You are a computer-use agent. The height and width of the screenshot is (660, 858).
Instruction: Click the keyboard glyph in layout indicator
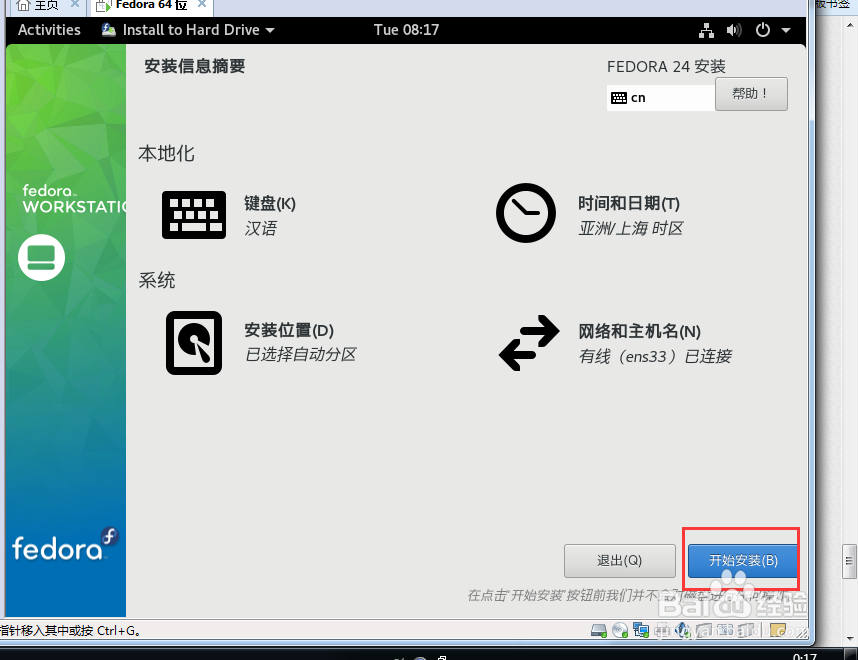click(x=619, y=98)
